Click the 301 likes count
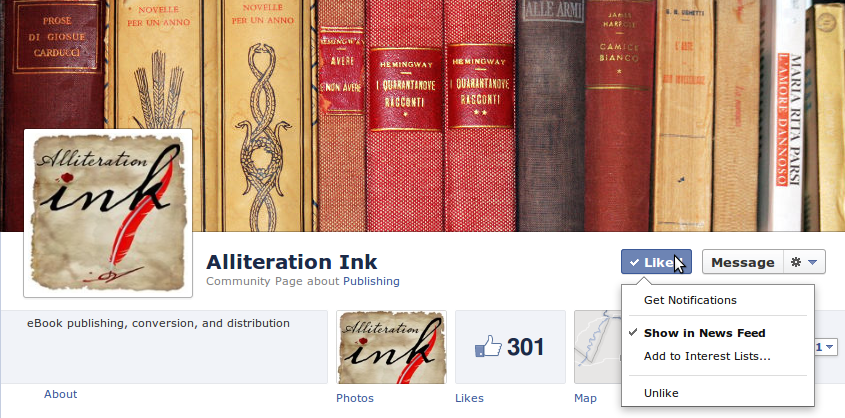 [x=525, y=347]
